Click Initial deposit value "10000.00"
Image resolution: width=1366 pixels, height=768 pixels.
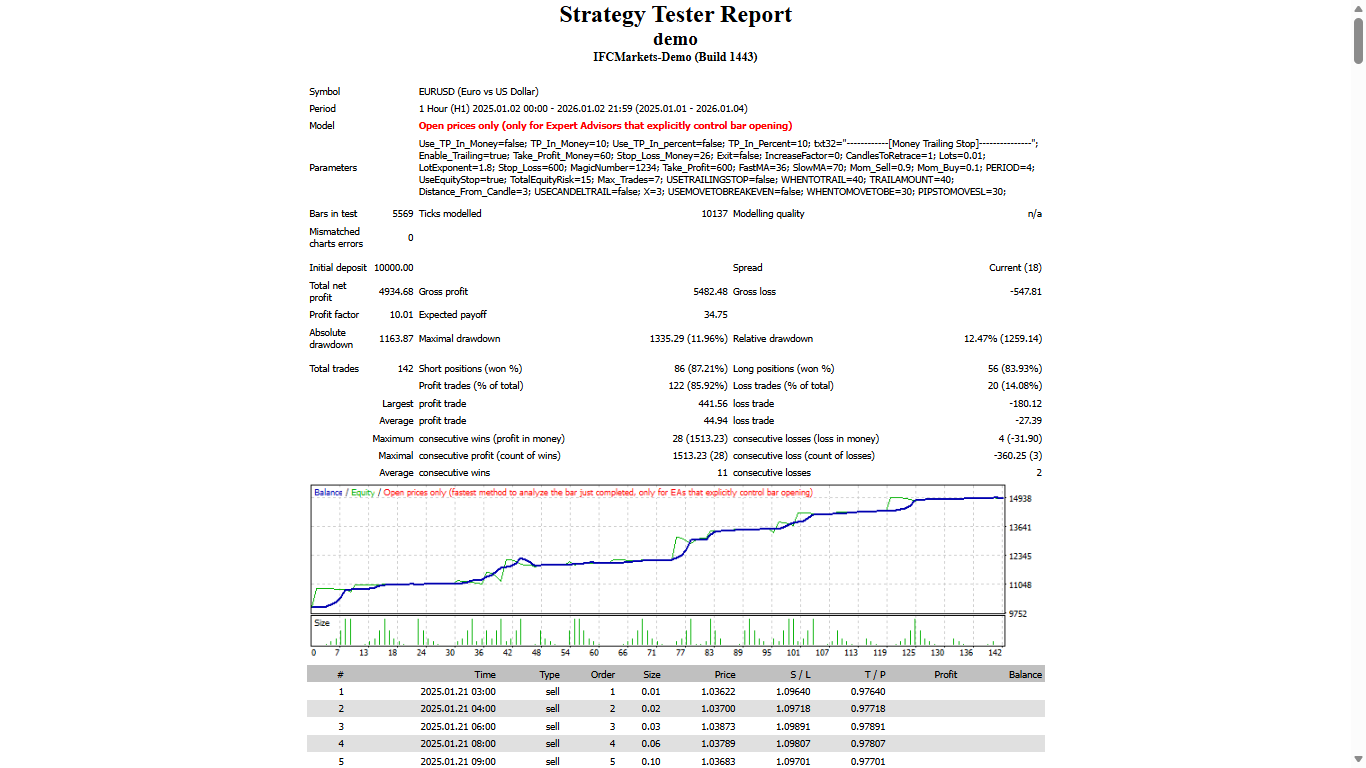click(x=393, y=268)
